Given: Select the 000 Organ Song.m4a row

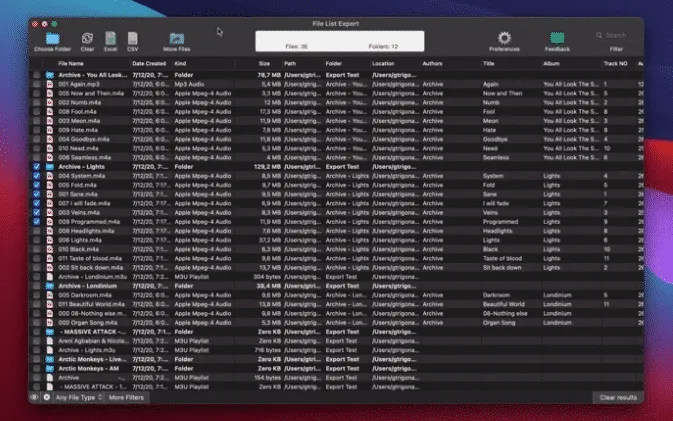Looking at the screenshot, I should coord(336,323).
